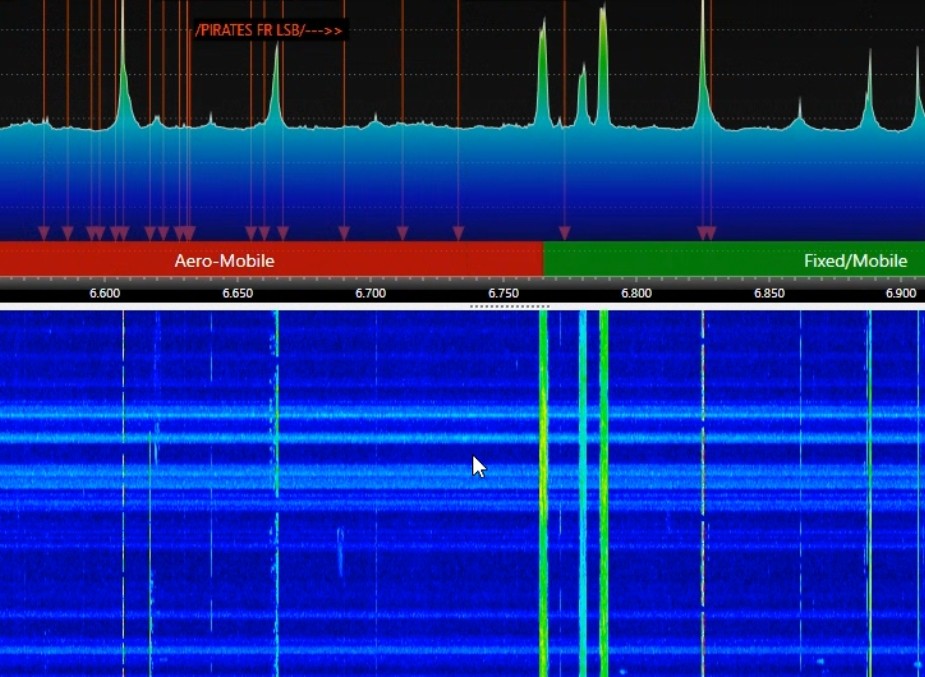
Task: Click the 6.900 frequency scale label
Action: [899, 294]
